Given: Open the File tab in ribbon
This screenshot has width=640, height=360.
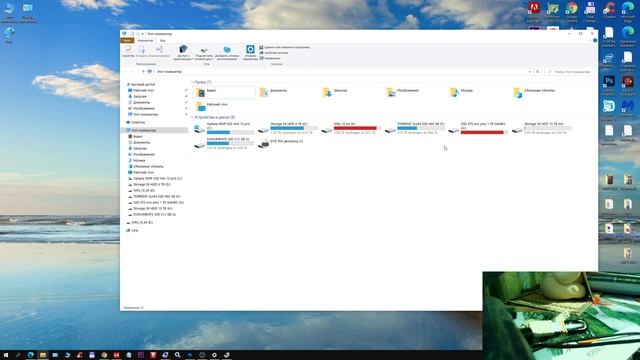Looking at the screenshot, I should (x=127, y=40).
